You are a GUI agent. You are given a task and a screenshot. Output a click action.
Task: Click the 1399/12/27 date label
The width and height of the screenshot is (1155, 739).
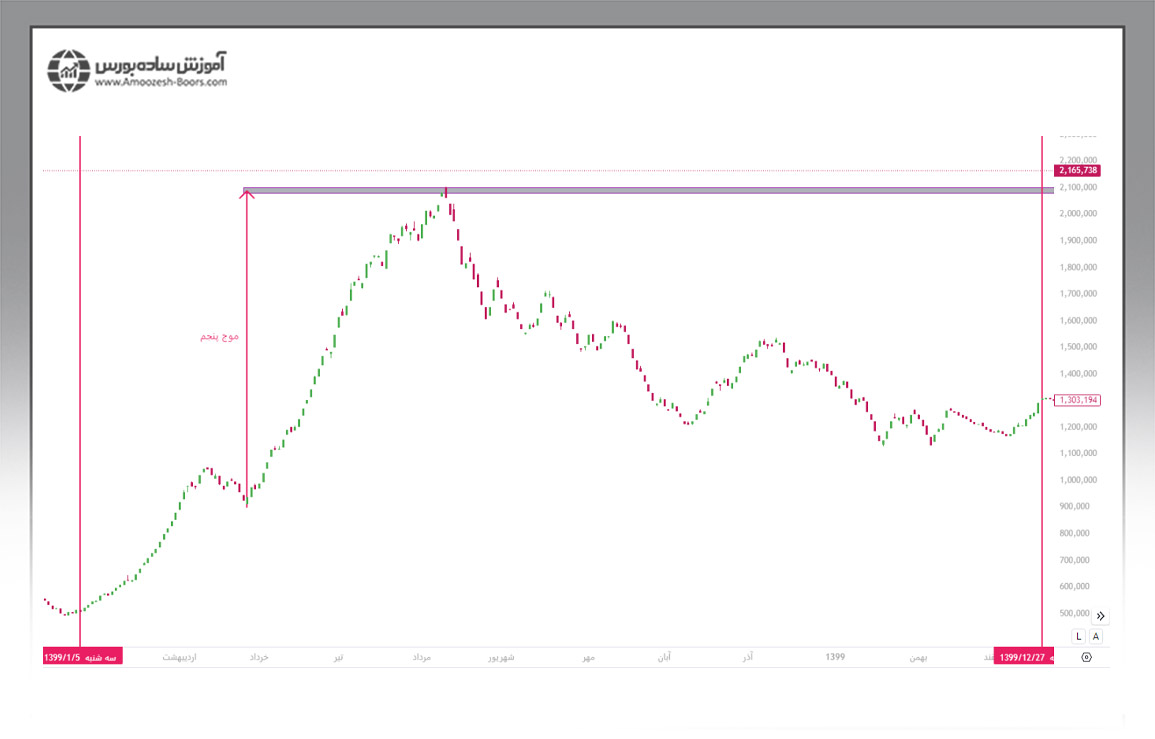(x=1022, y=657)
